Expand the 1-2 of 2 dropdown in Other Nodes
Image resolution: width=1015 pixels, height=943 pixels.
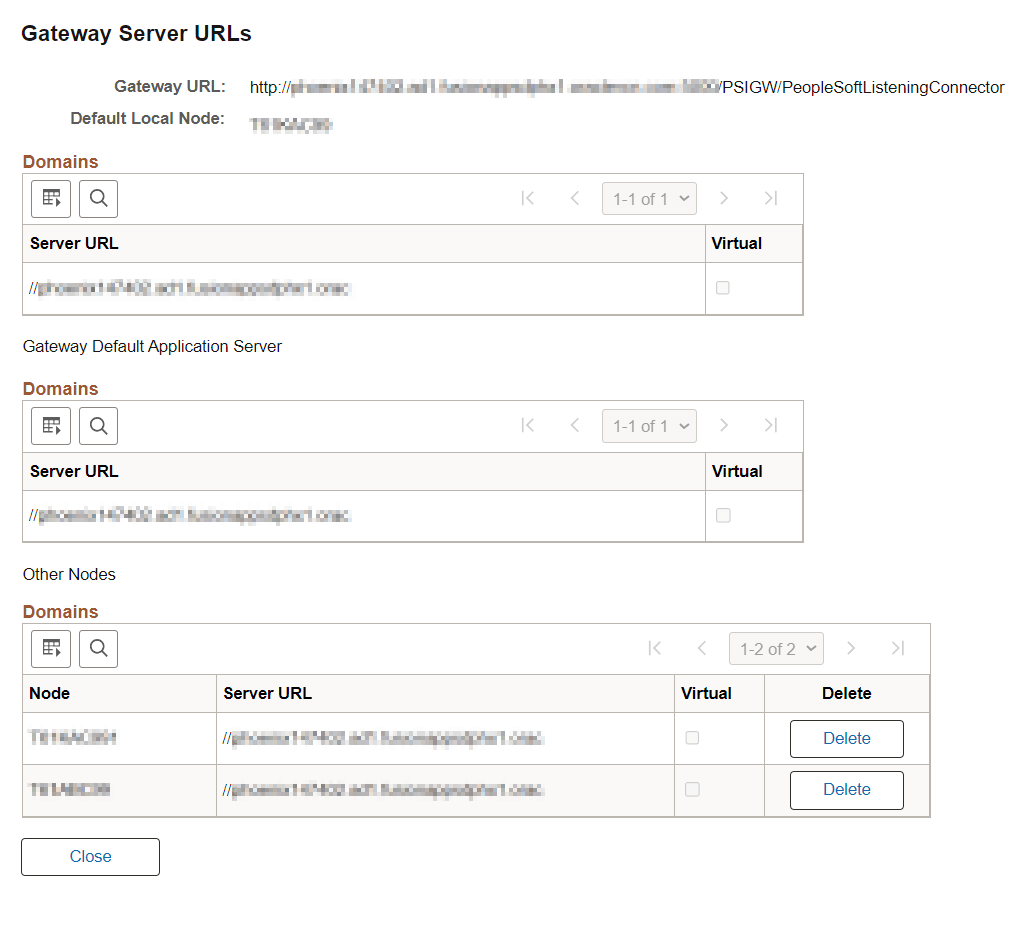click(776, 648)
